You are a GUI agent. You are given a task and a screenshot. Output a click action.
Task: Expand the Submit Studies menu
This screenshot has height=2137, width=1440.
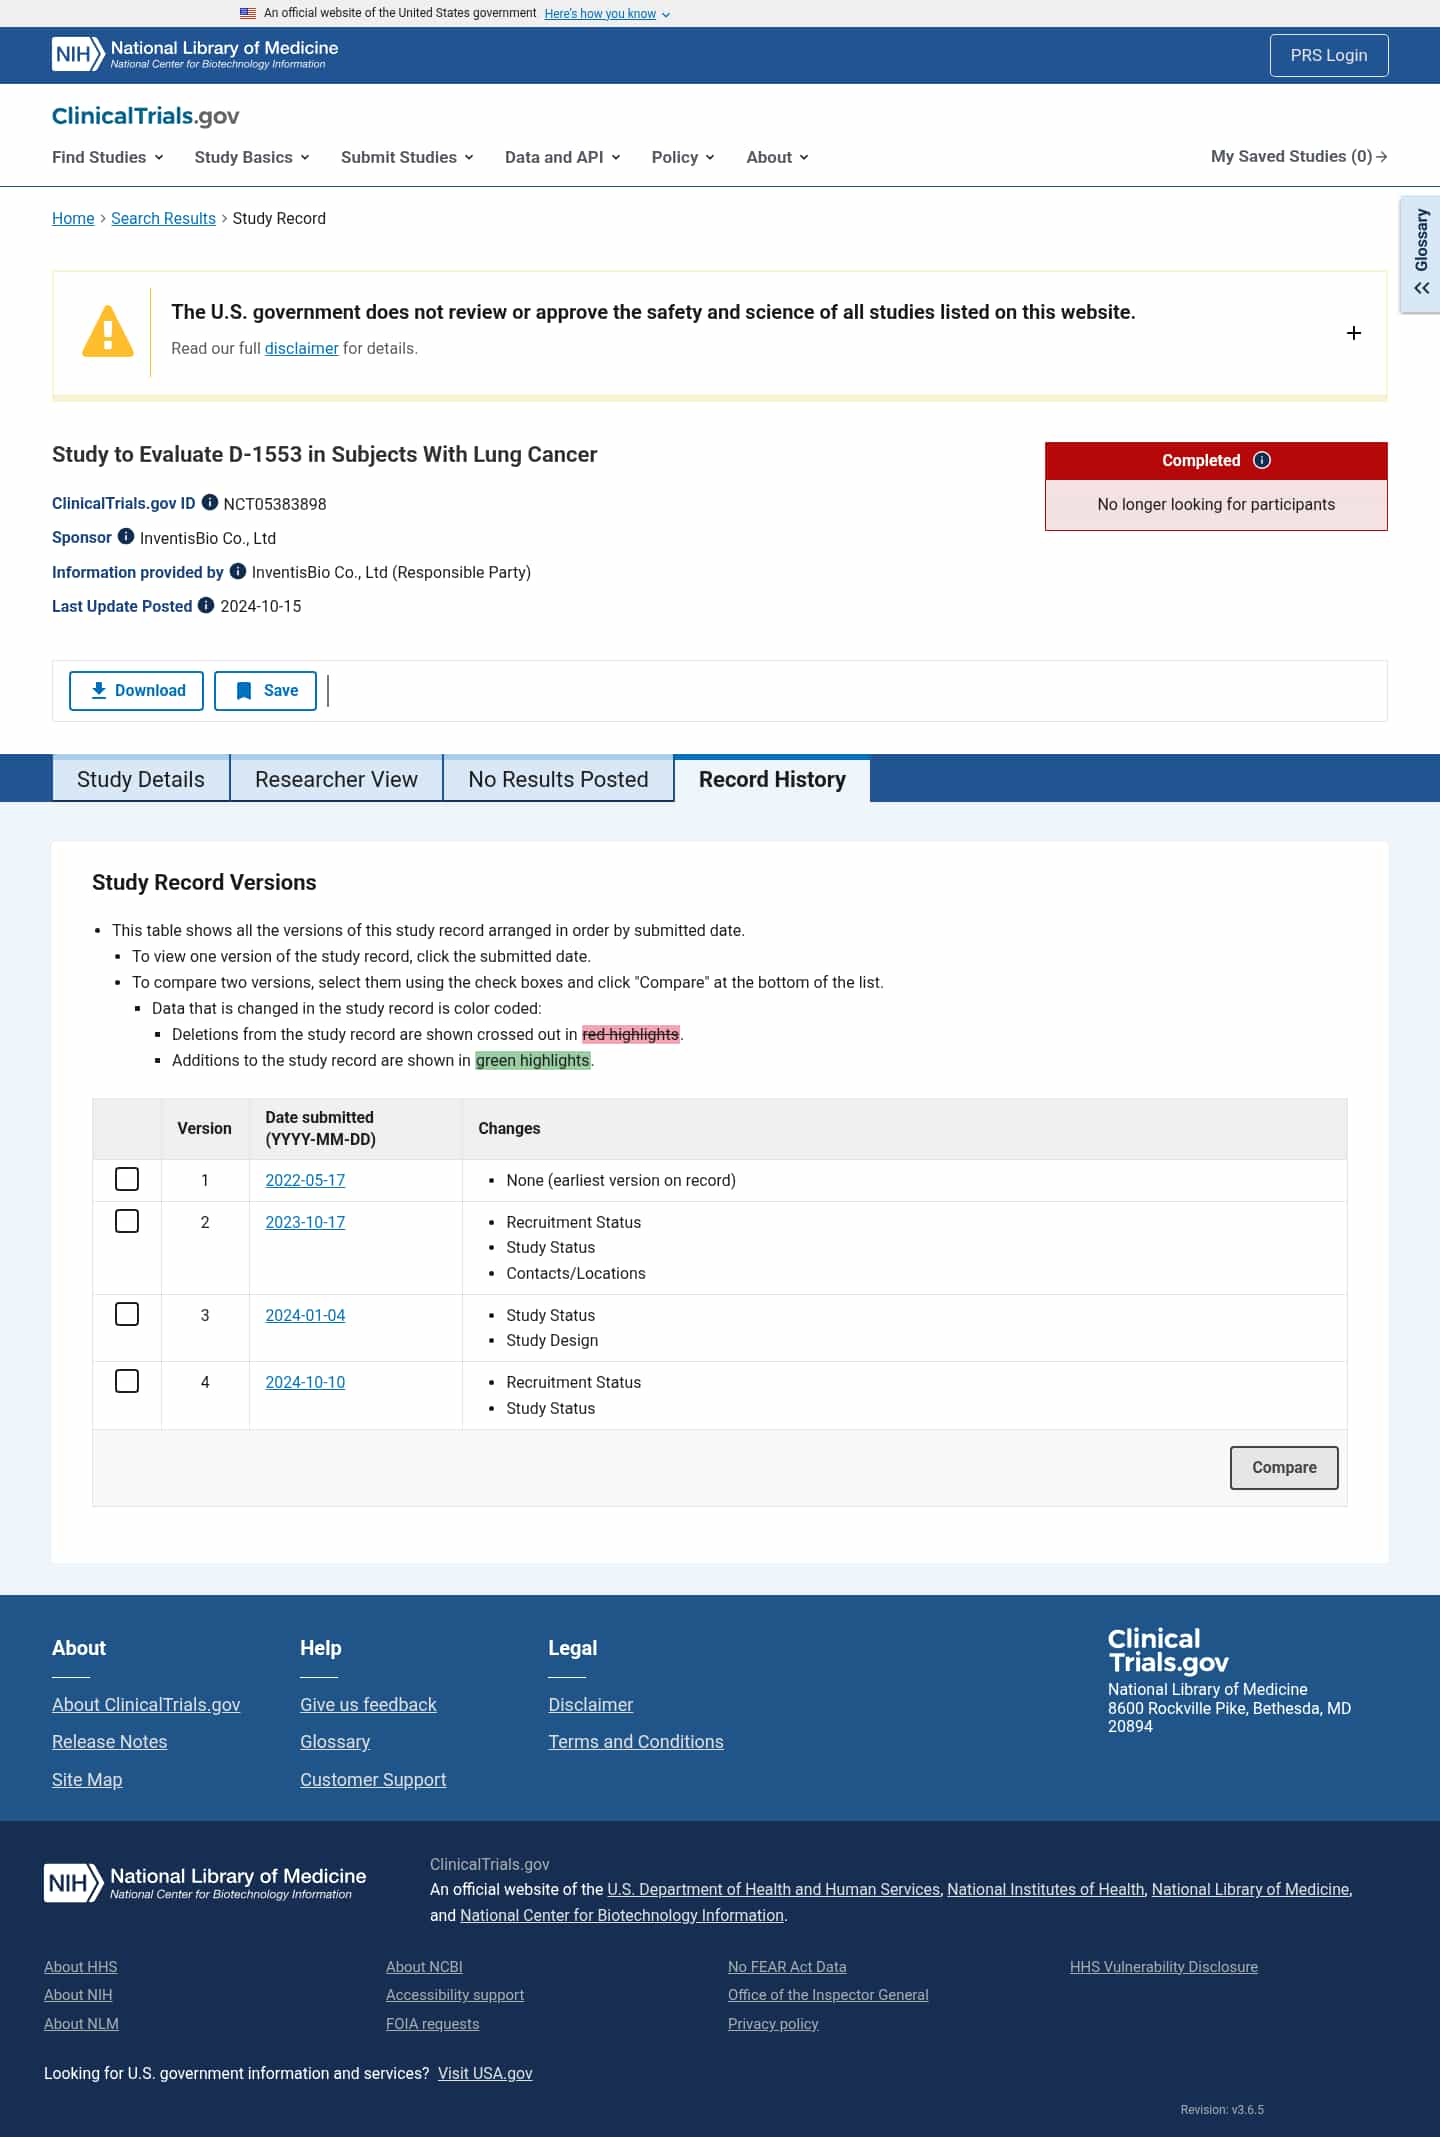[407, 157]
